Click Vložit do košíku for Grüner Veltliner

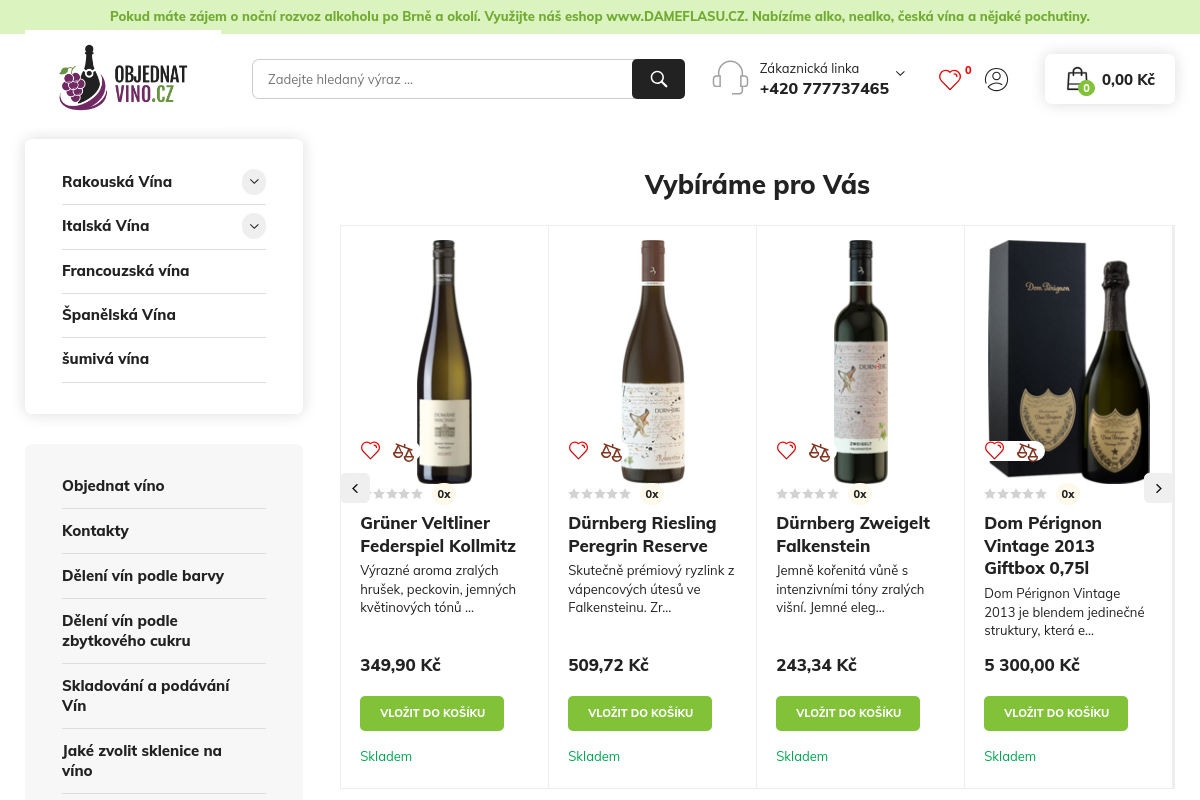click(x=432, y=713)
